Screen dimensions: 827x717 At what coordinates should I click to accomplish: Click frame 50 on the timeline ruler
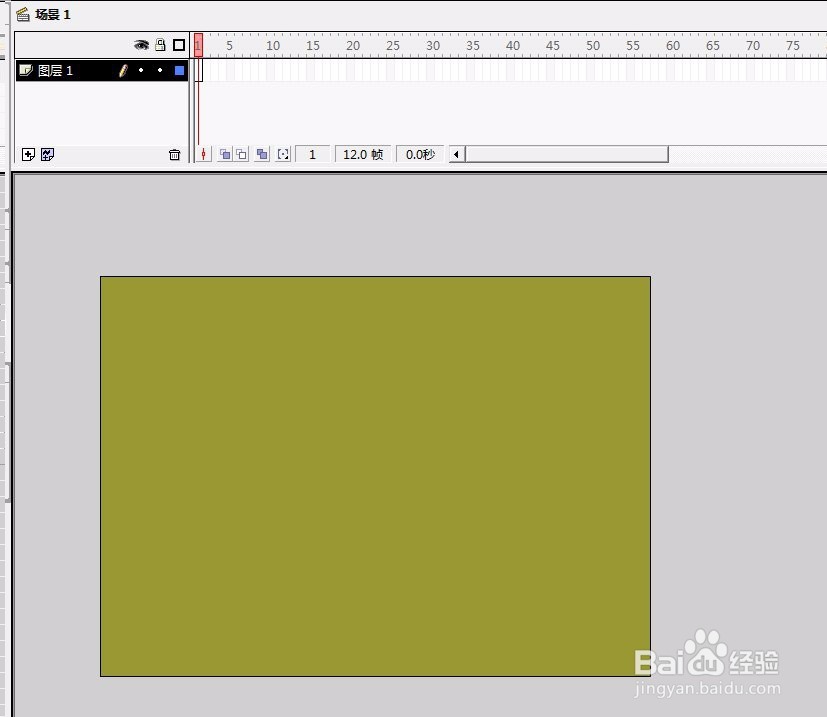[593, 45]
